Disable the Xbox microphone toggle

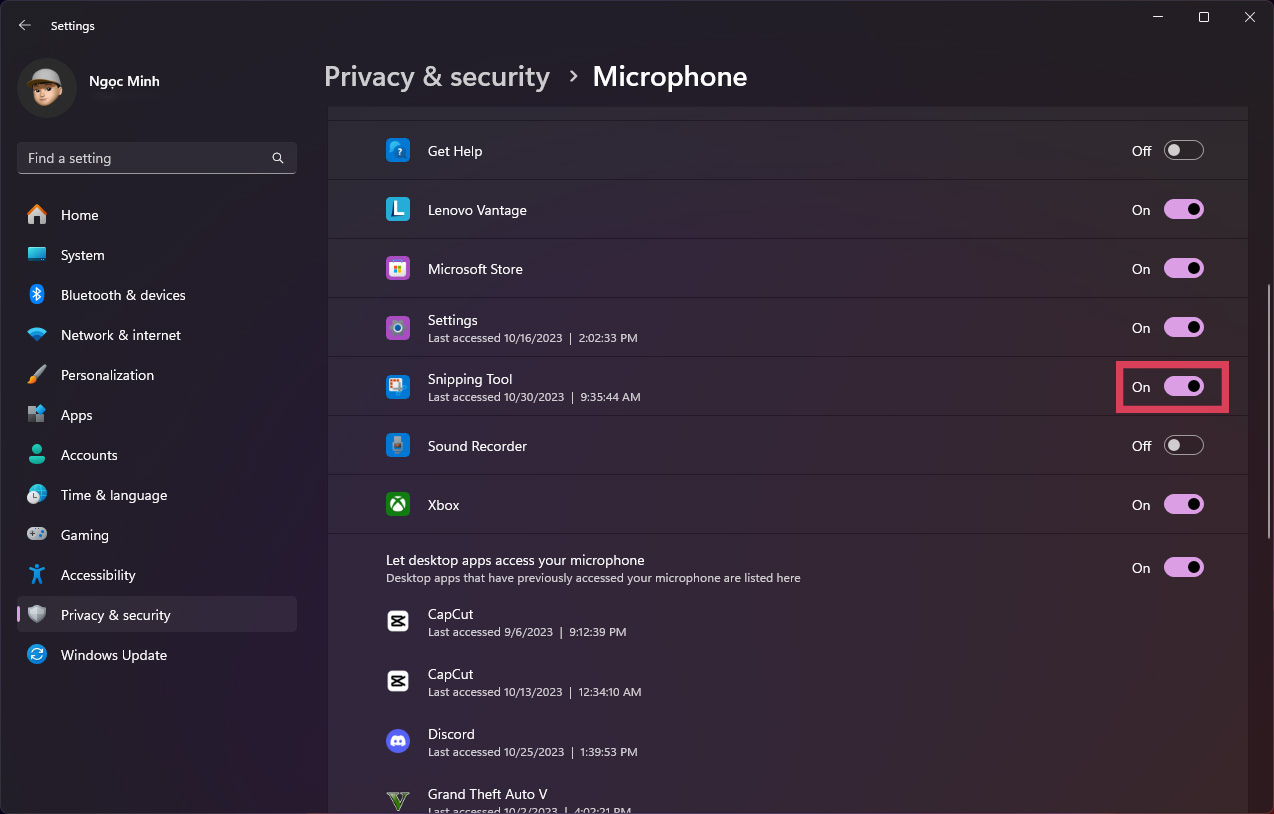pyautogui.click(x=1184, y=505)
